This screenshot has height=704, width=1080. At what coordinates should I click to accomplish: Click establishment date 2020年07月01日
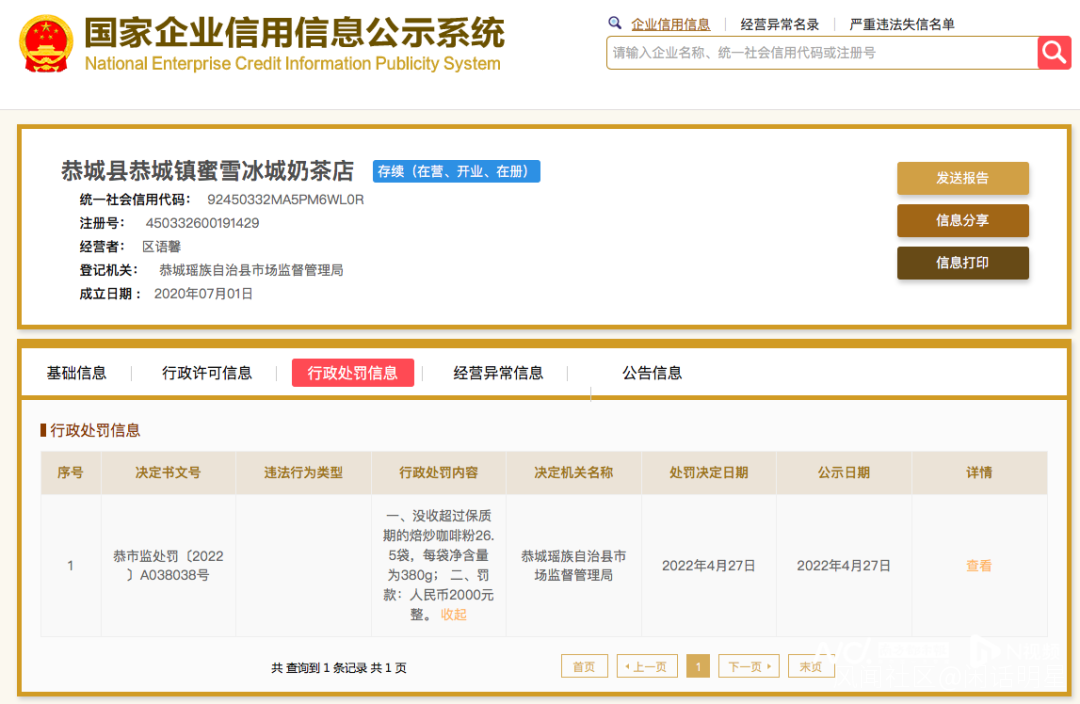click(203, 294)
